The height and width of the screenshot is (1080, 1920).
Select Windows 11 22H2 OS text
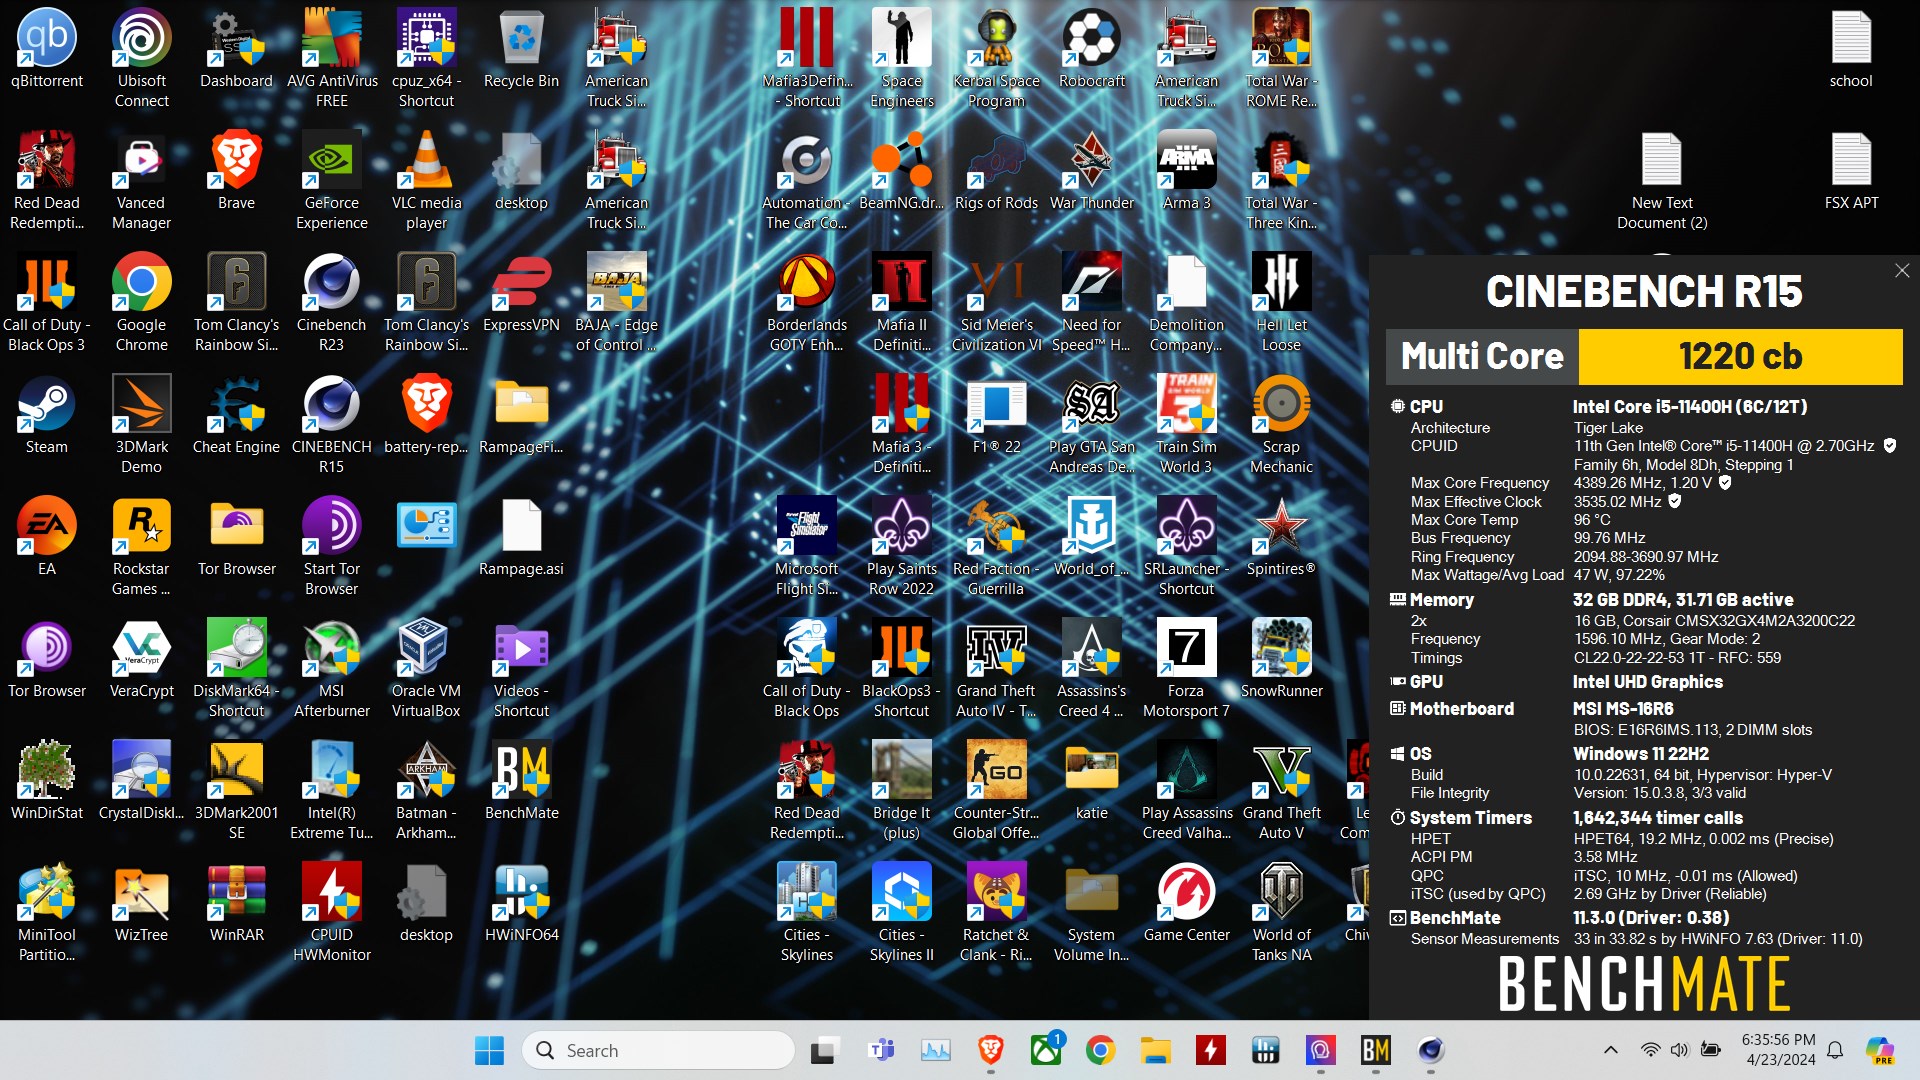click(x=1640, y=754)
